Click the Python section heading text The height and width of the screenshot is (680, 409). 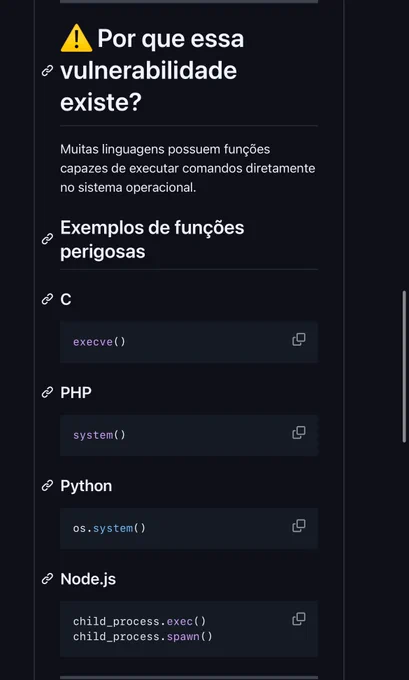(x=86, y=486)
